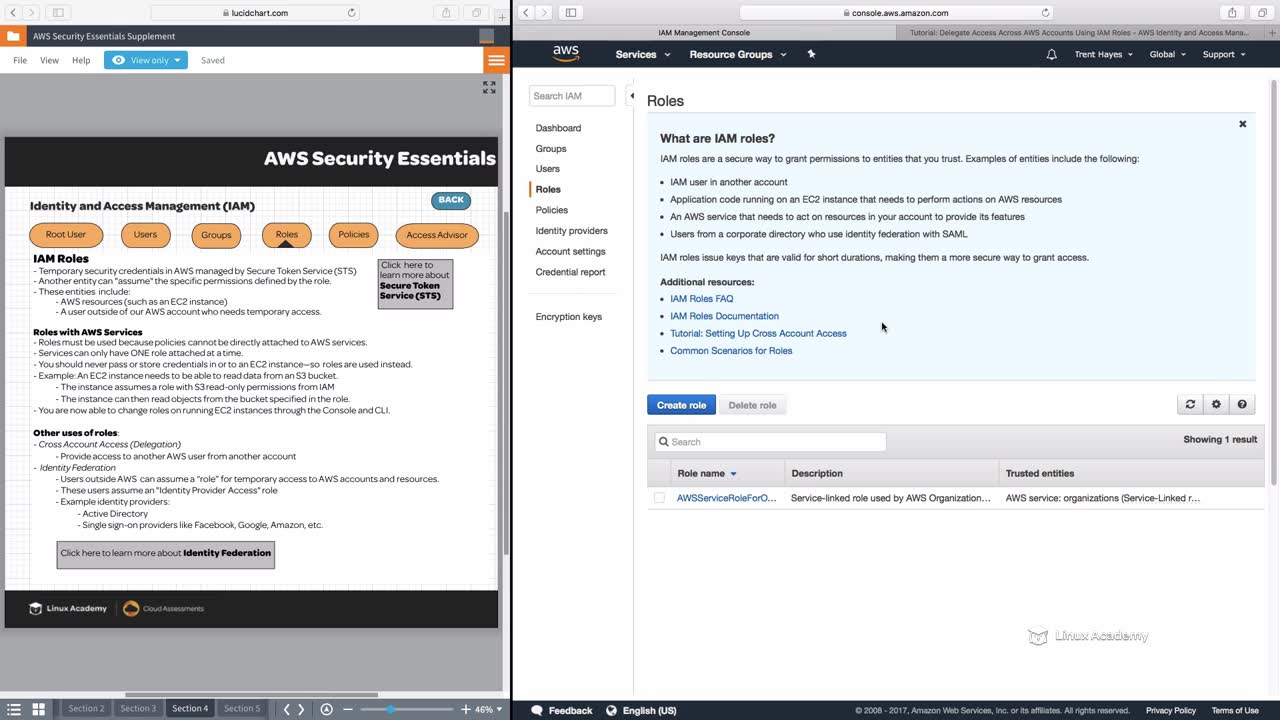Reload the lucidchart.com page
This screenshot has width=1280, height=720.
pos(351,13)
